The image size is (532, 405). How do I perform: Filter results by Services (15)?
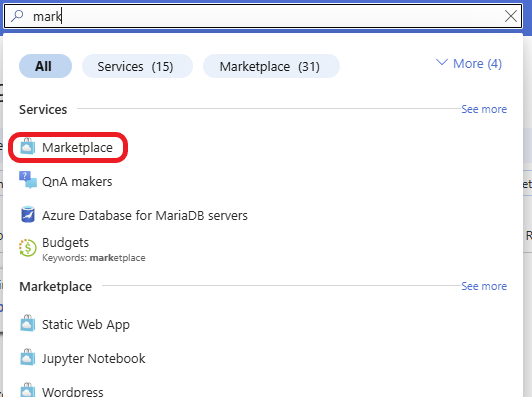(137, 66)
